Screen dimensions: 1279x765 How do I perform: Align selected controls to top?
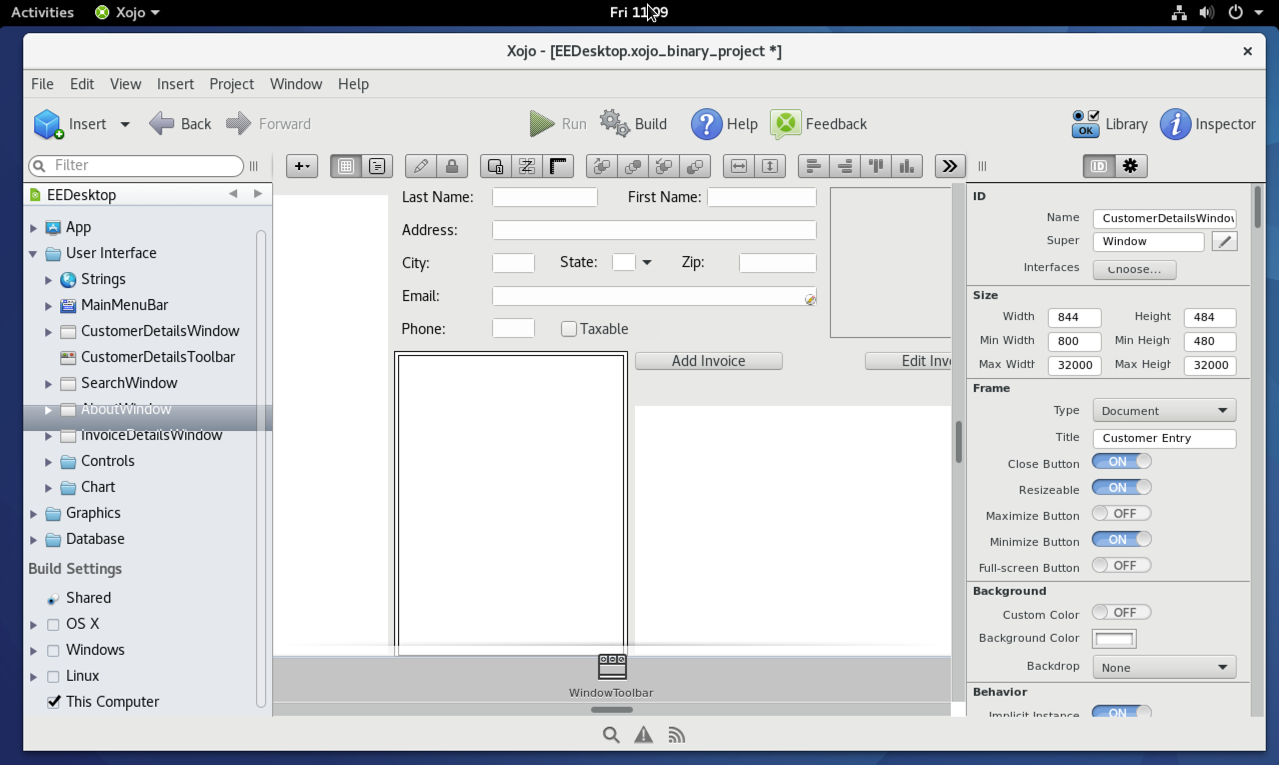click(876, 166)
